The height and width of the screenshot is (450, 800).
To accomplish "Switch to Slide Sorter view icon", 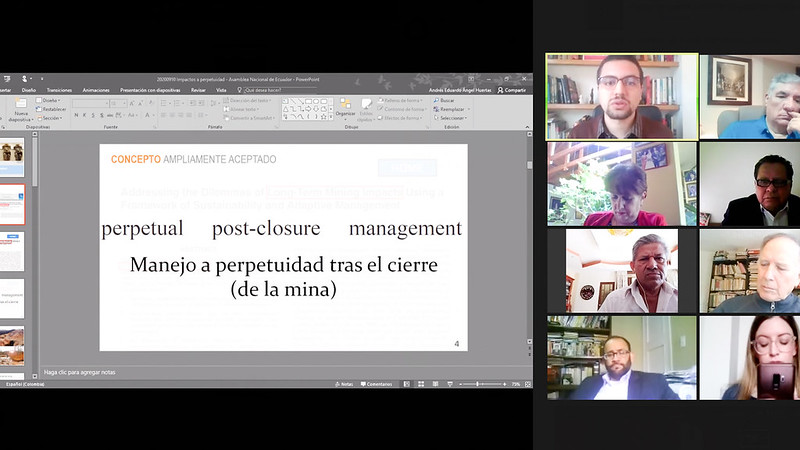I will click(x=421, y=384).
